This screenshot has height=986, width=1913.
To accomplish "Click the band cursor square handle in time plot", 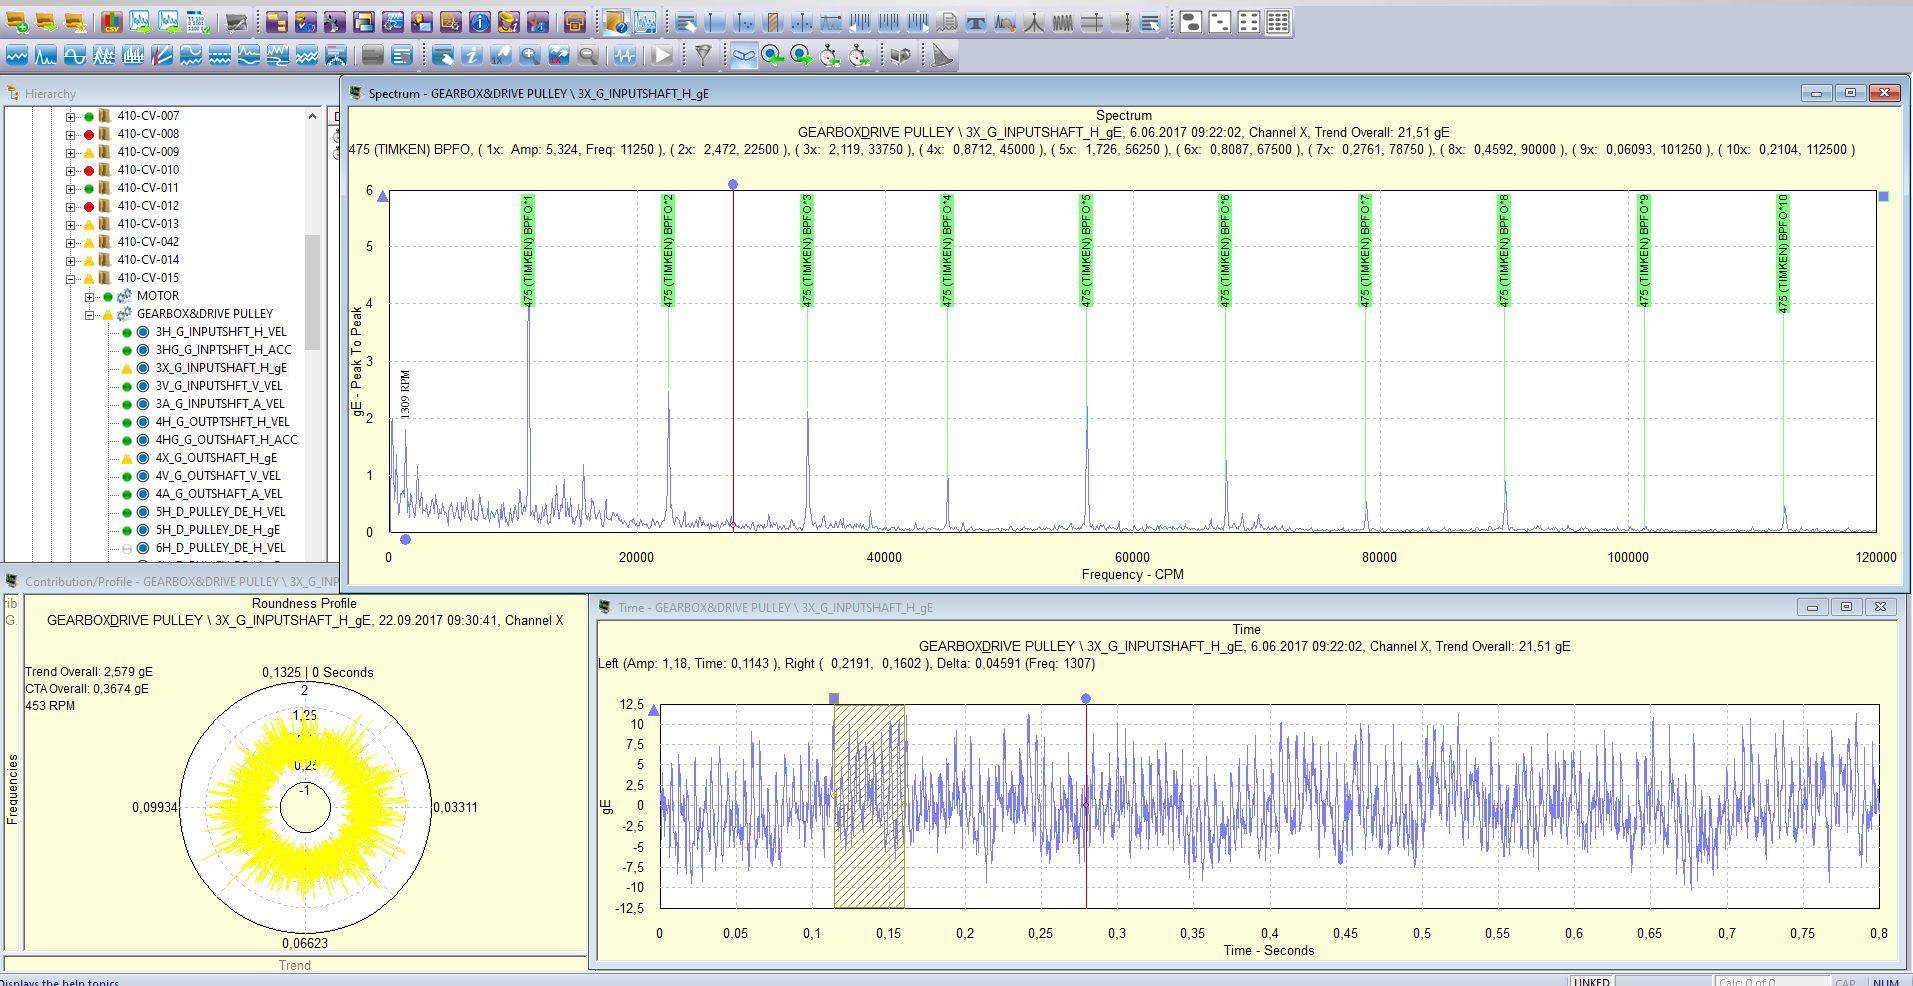I will coord(834,699).
